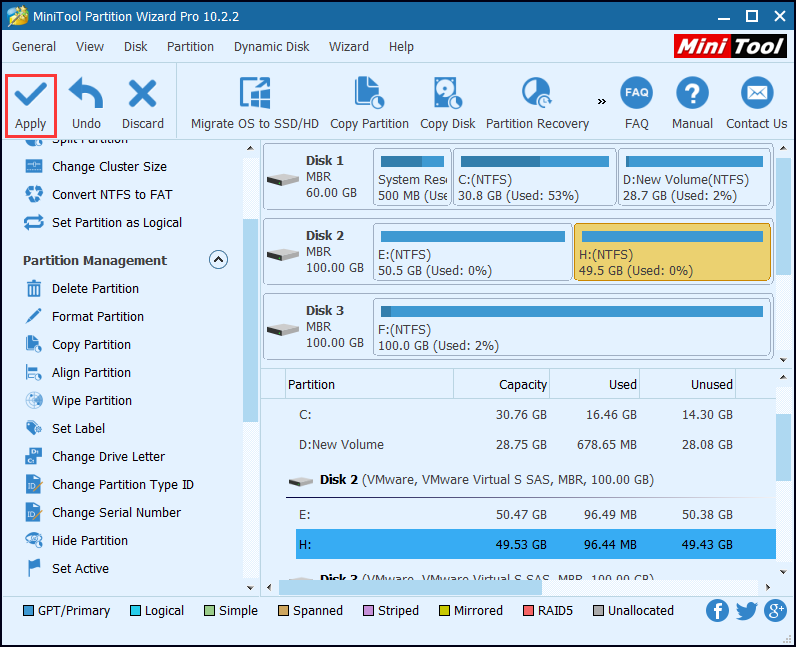This screenshot has width=796, height=647.
Task: Open the Wizard menu
Action: [349, 47]
